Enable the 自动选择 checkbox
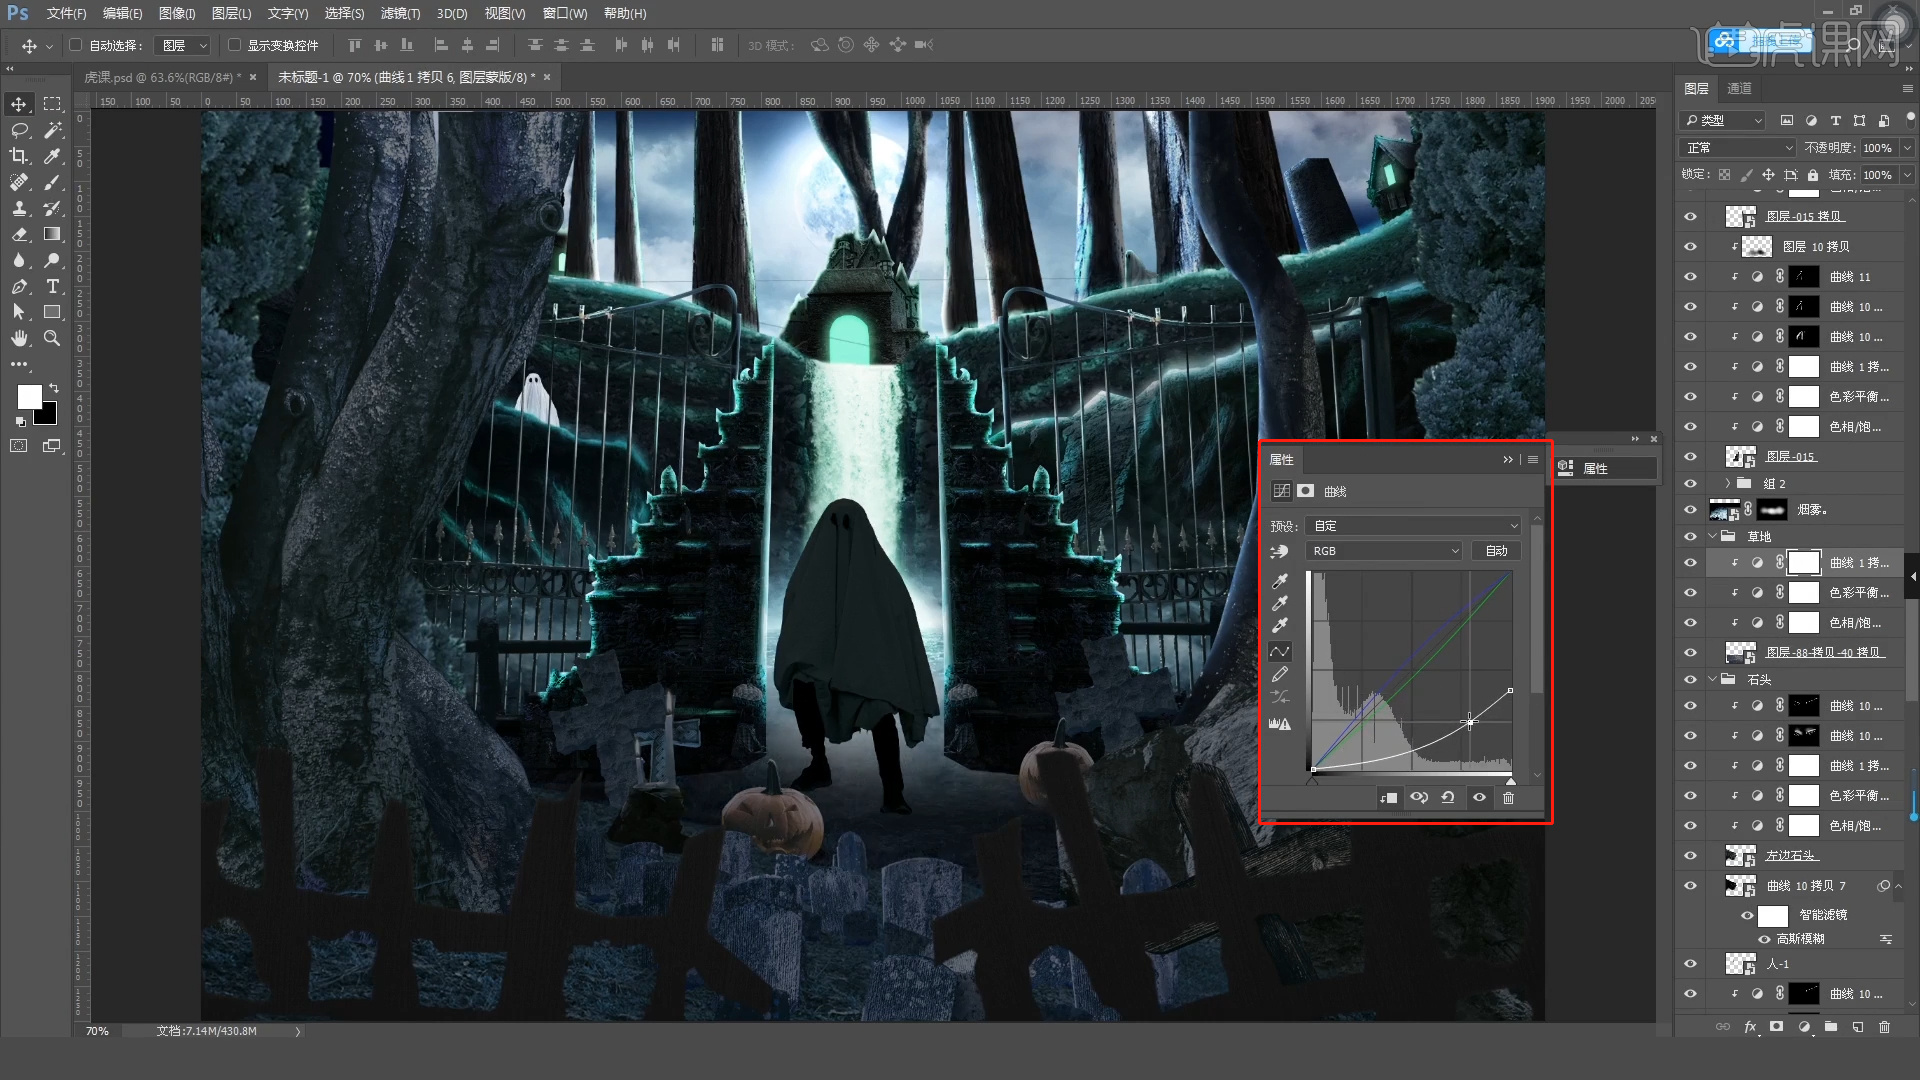Image resolution: width=1920 pixels, height=1080 pixels. click(76, 45)
